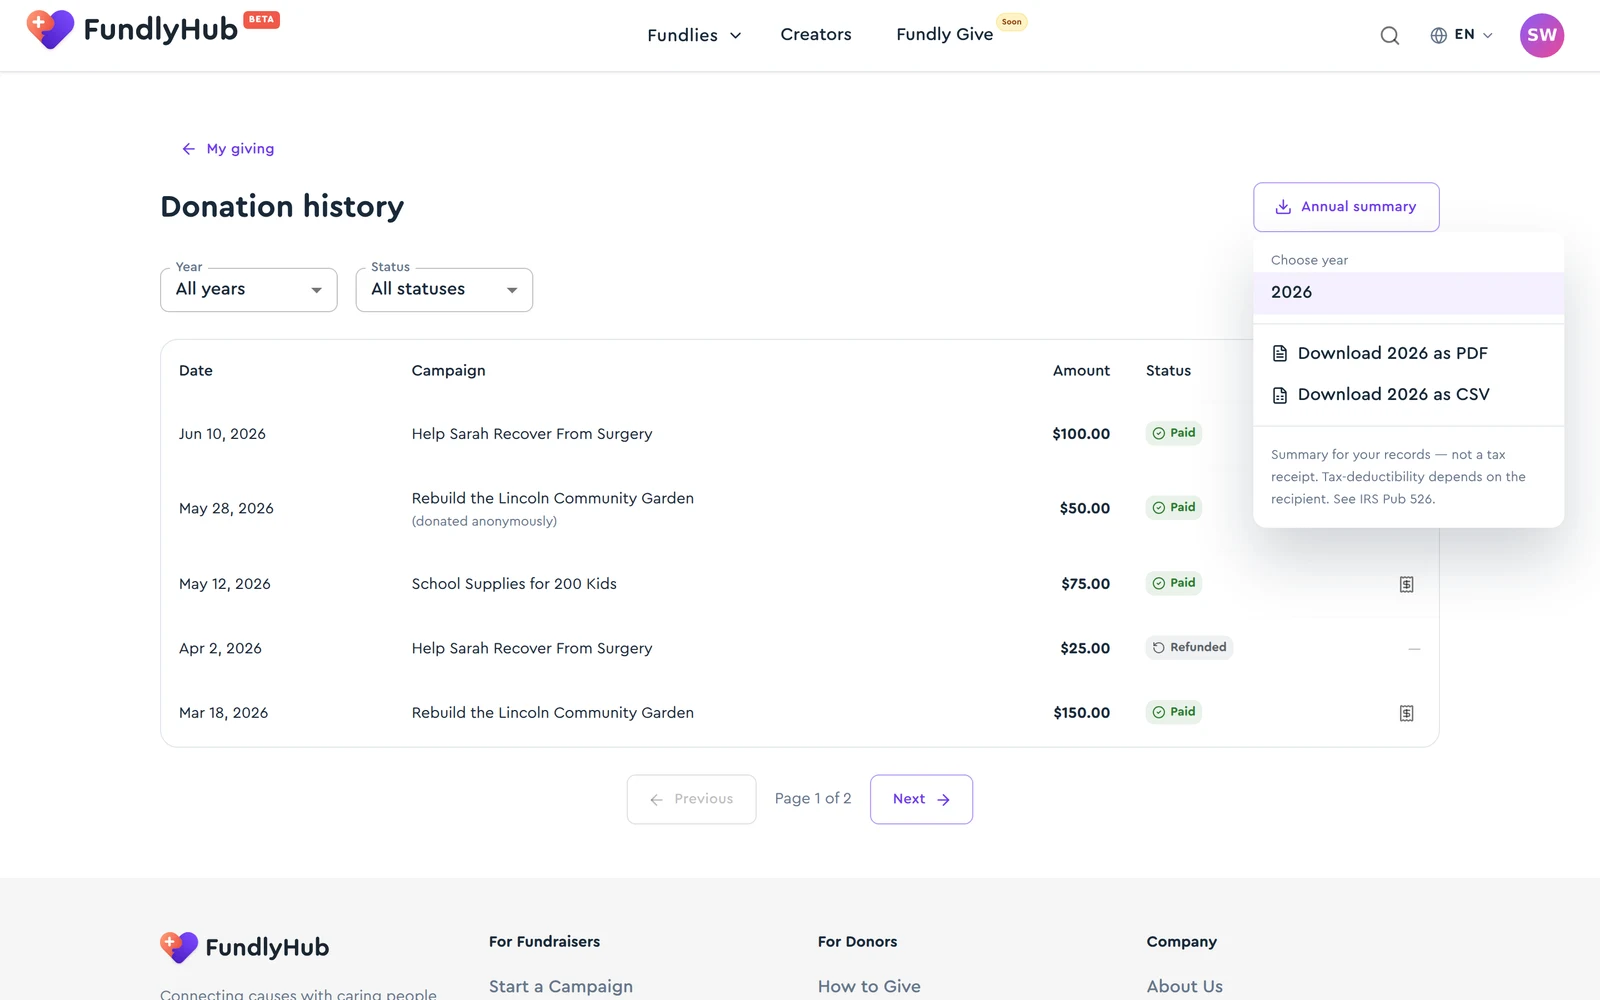
Task: Click the Soon badge on Fundly Give
Action: [x=1012, y=22]
